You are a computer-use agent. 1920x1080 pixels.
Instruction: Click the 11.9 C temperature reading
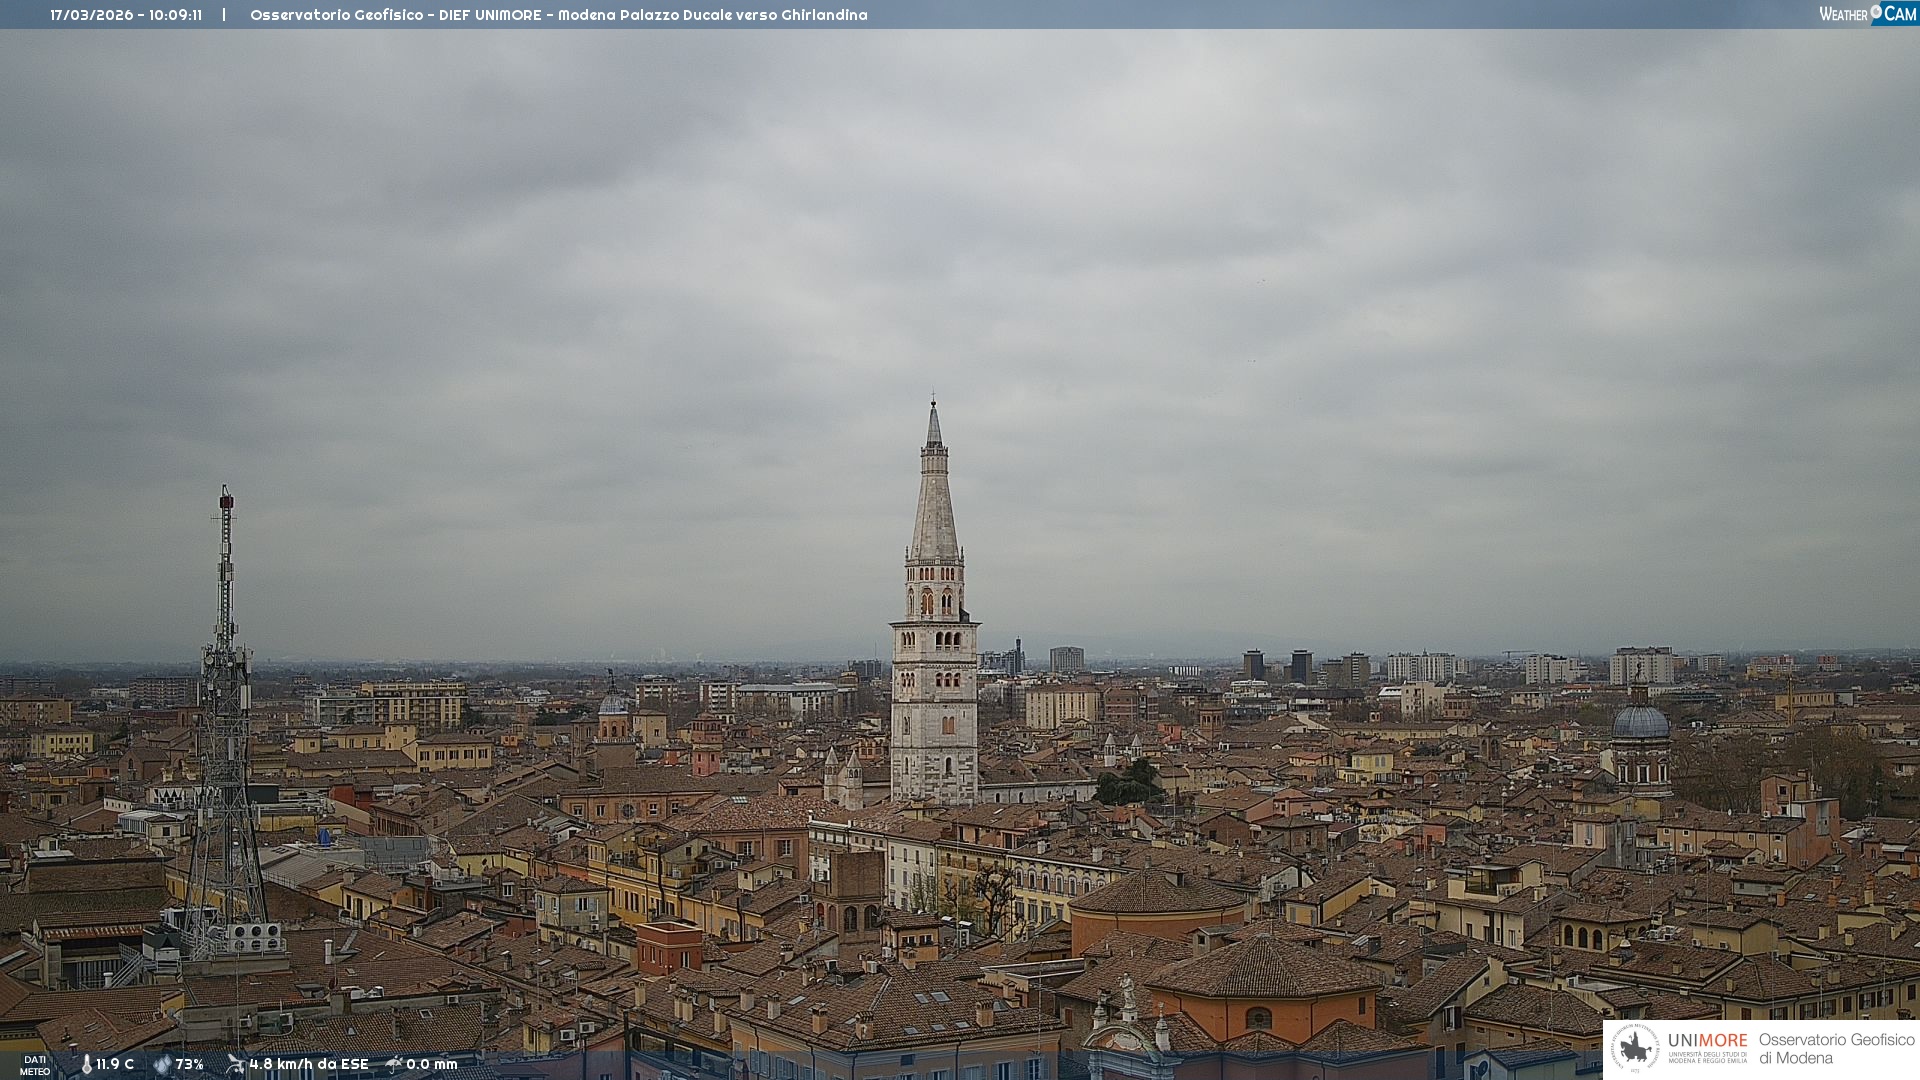115,1064
